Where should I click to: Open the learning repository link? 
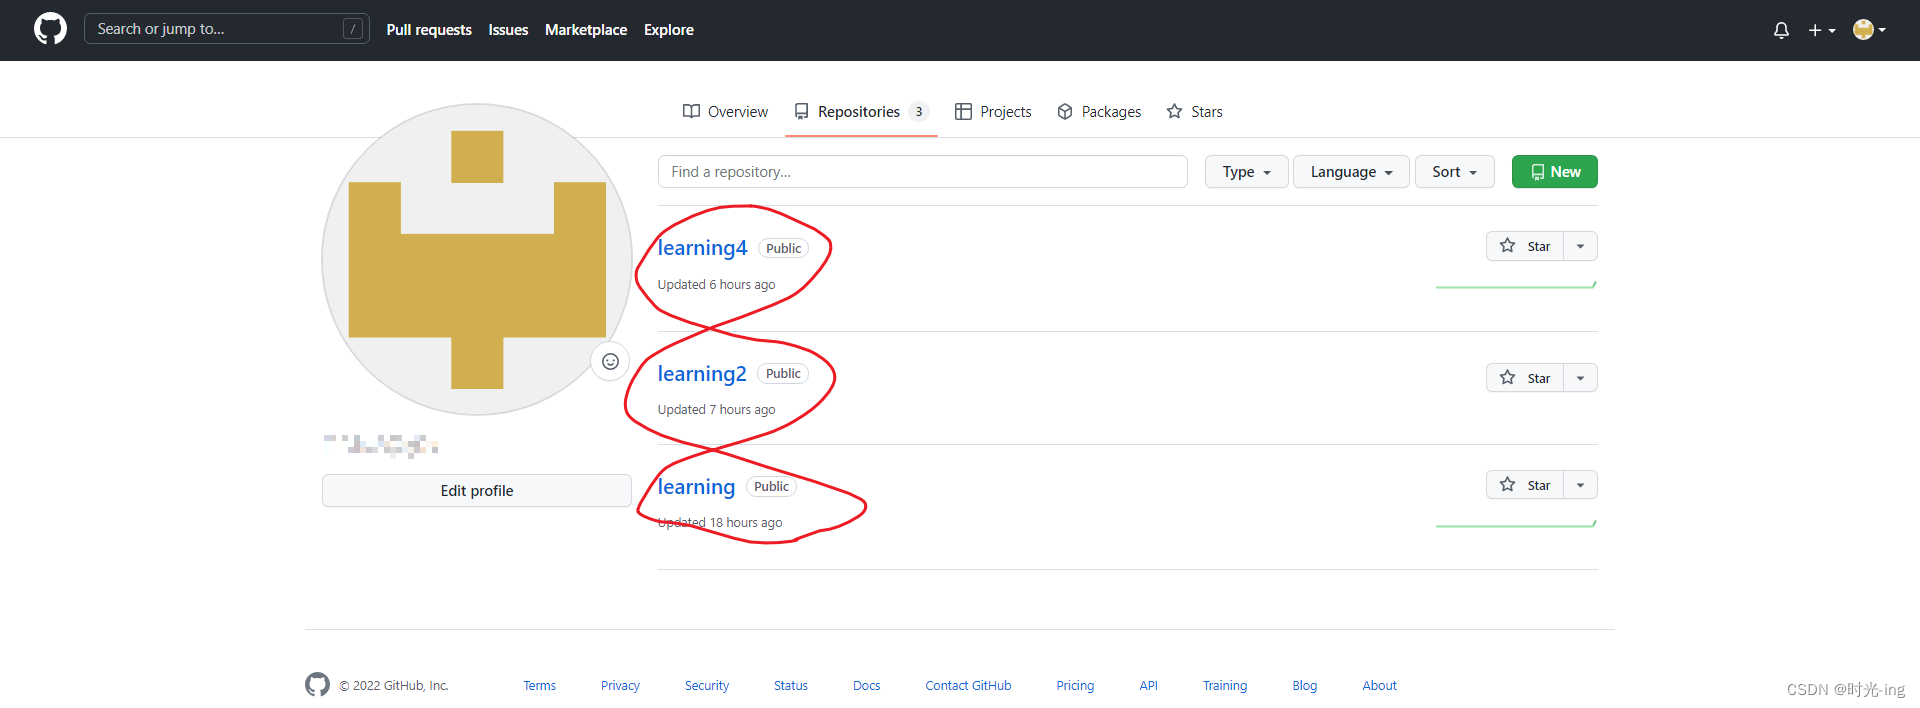pyautogui.click(x=696, y=487)
